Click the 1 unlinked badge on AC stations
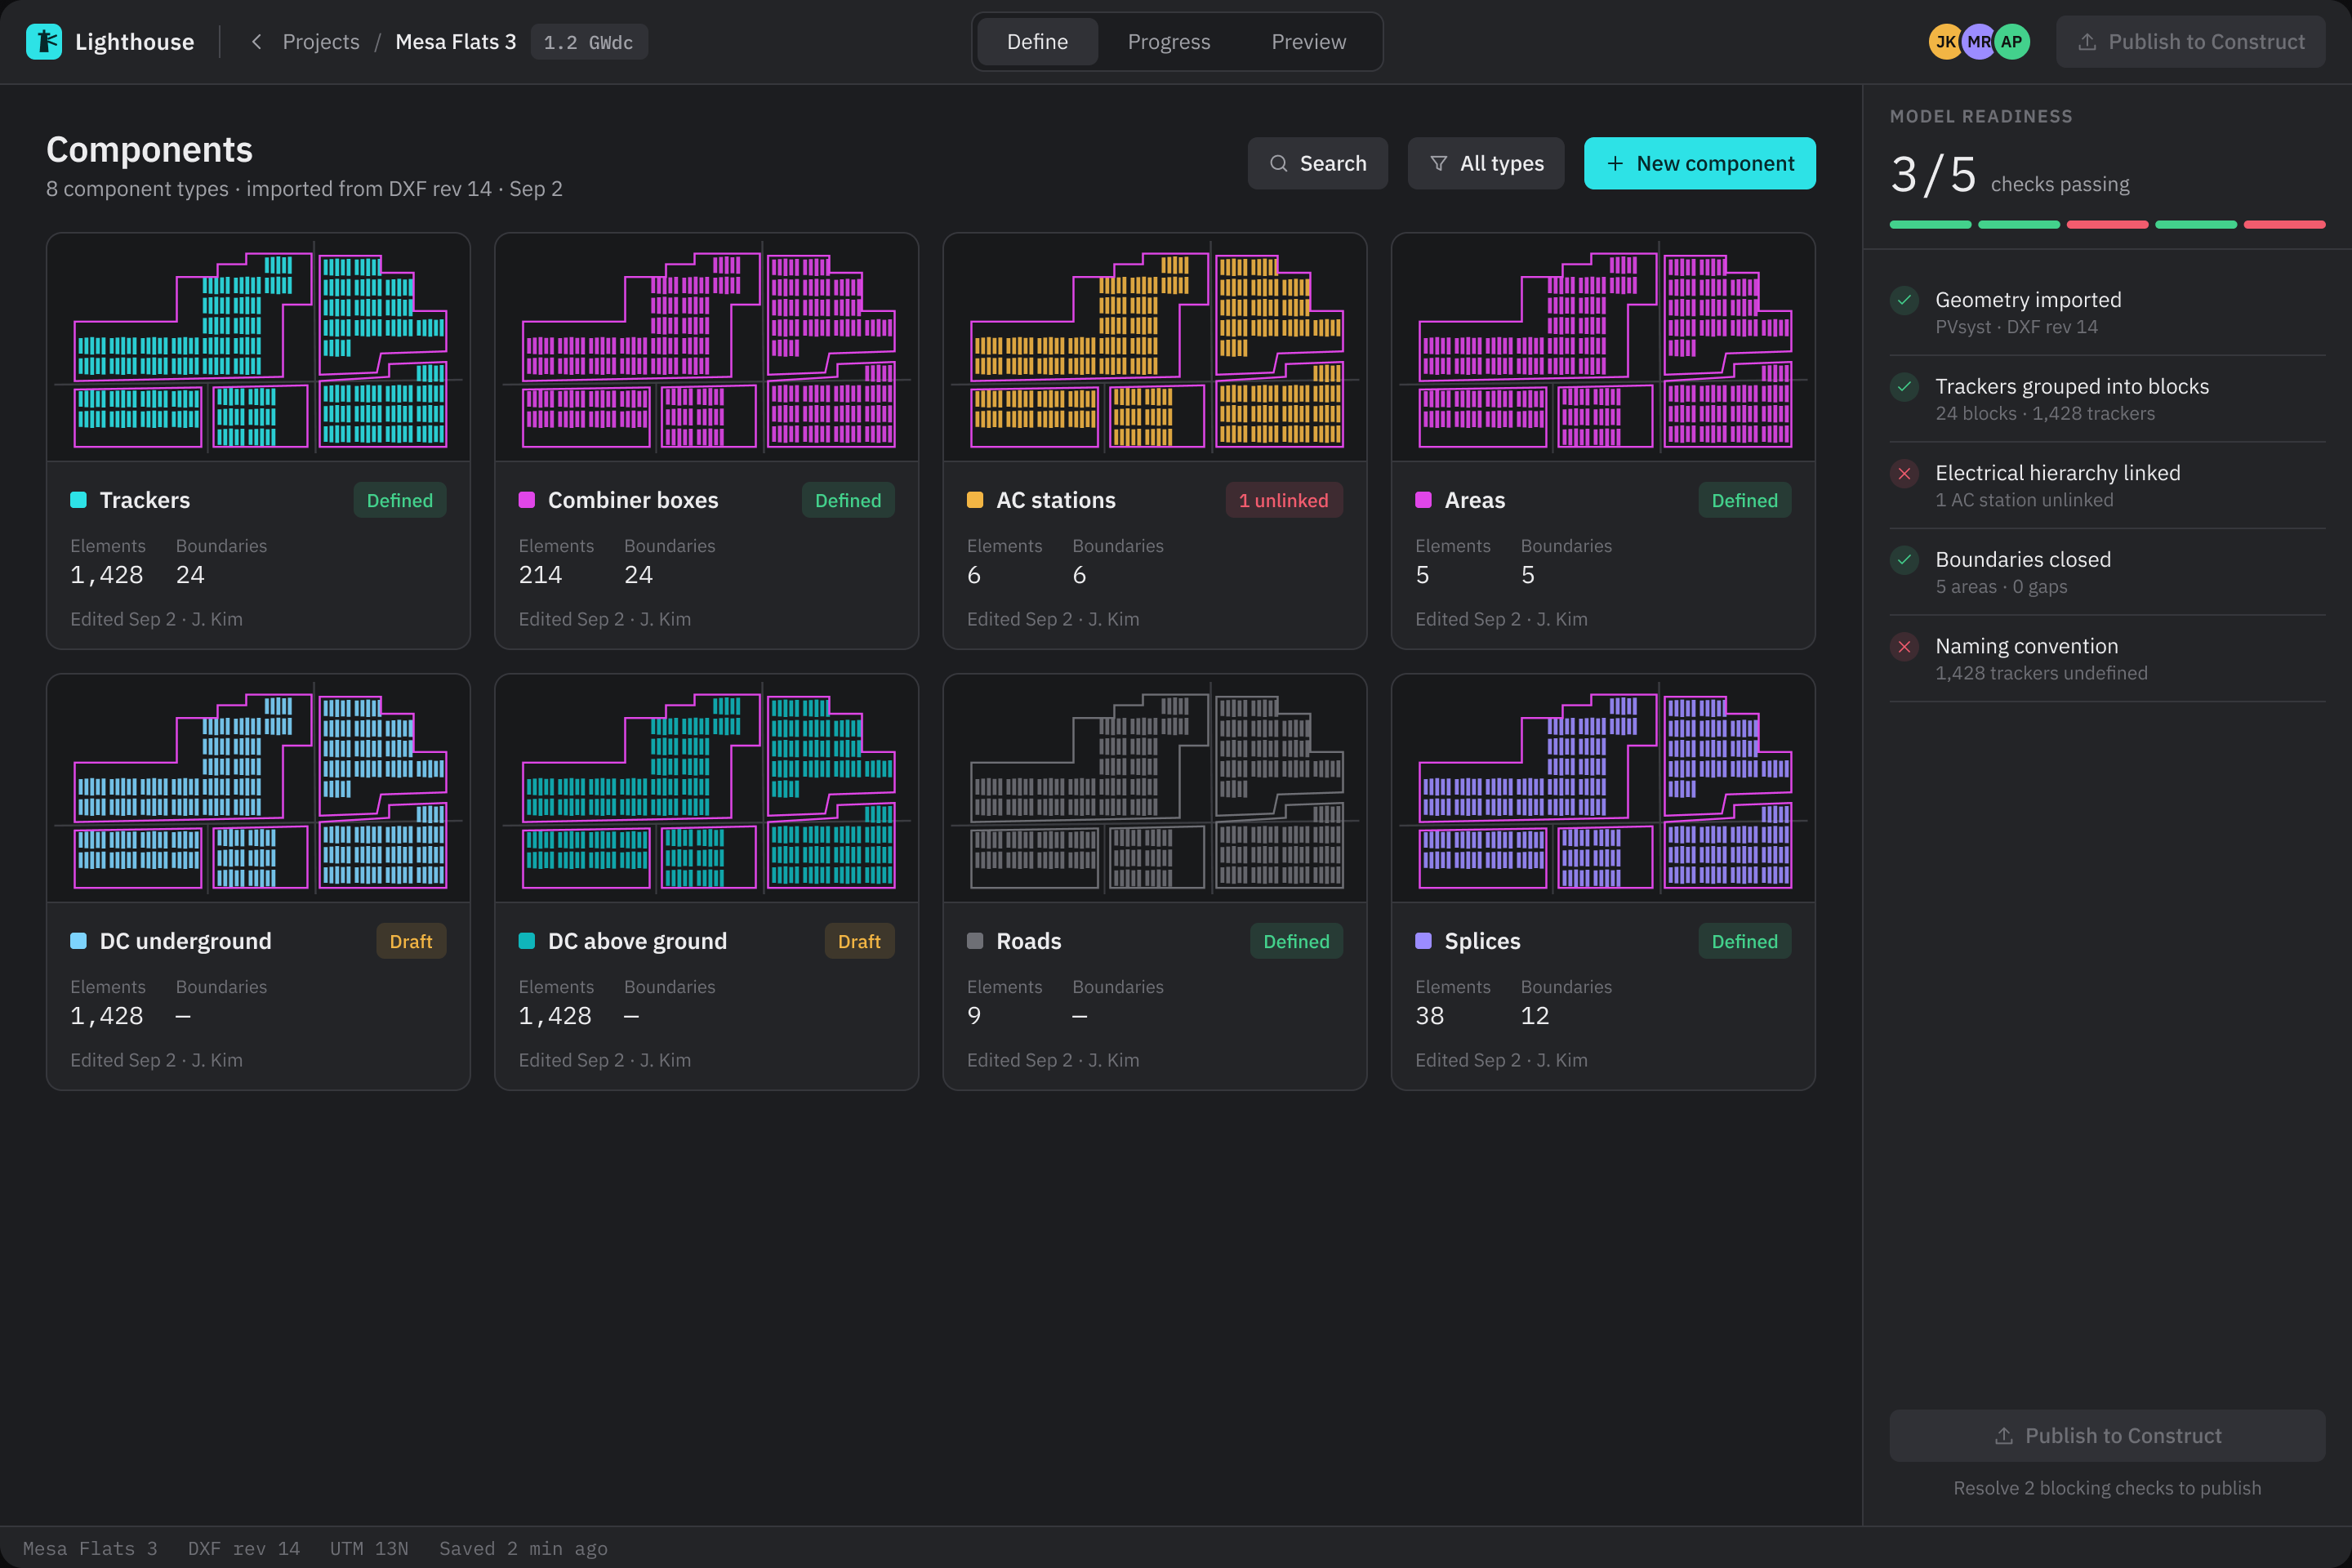The width and height of the screenshot is (2352, 1568). tap(1284, 500)
